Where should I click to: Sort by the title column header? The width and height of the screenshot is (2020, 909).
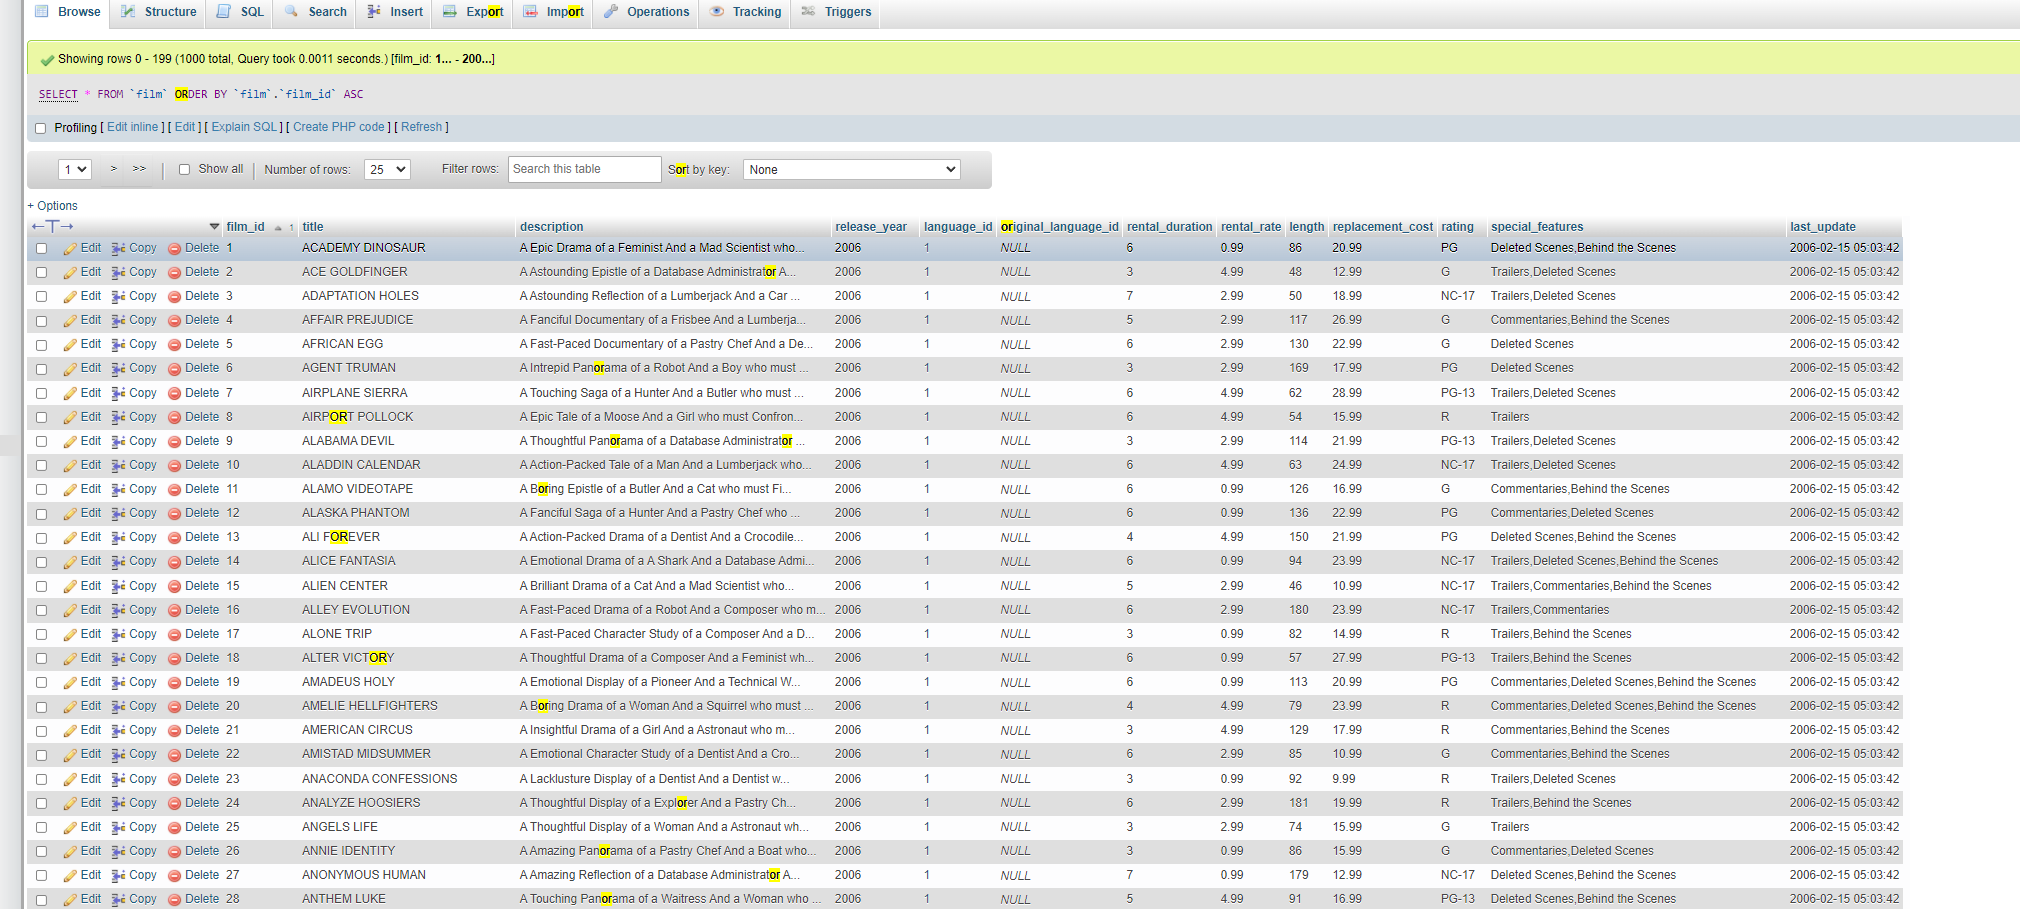313,227
